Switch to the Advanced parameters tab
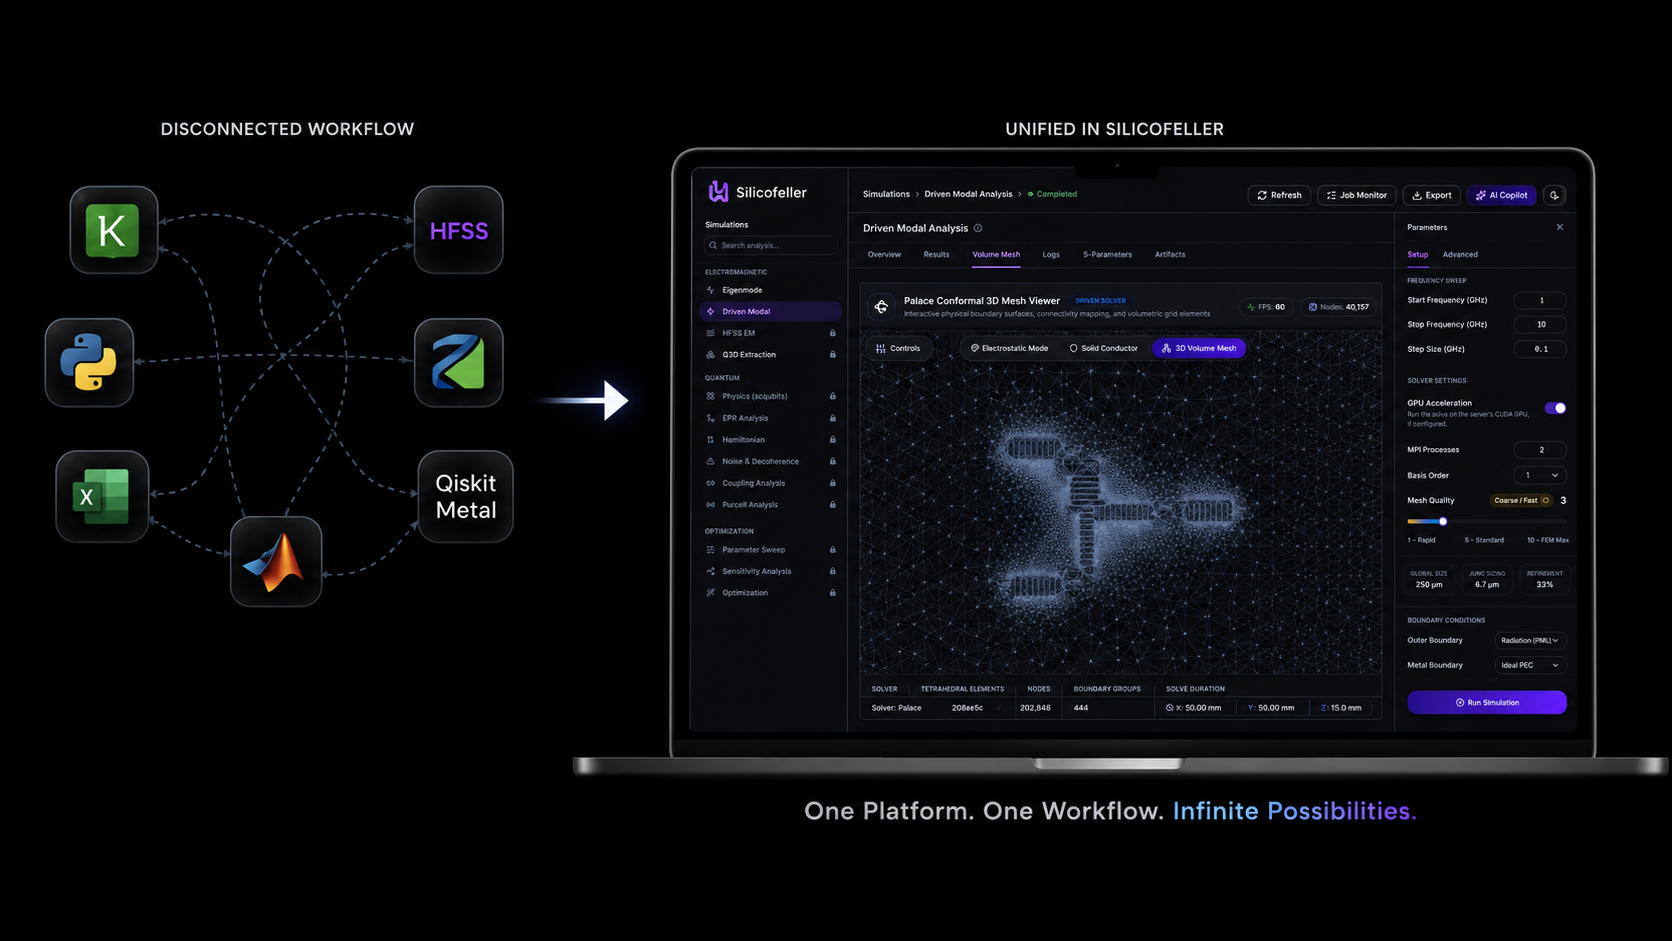The image size is (1672, 941). pyautogui.click(x=1460, y=254)
